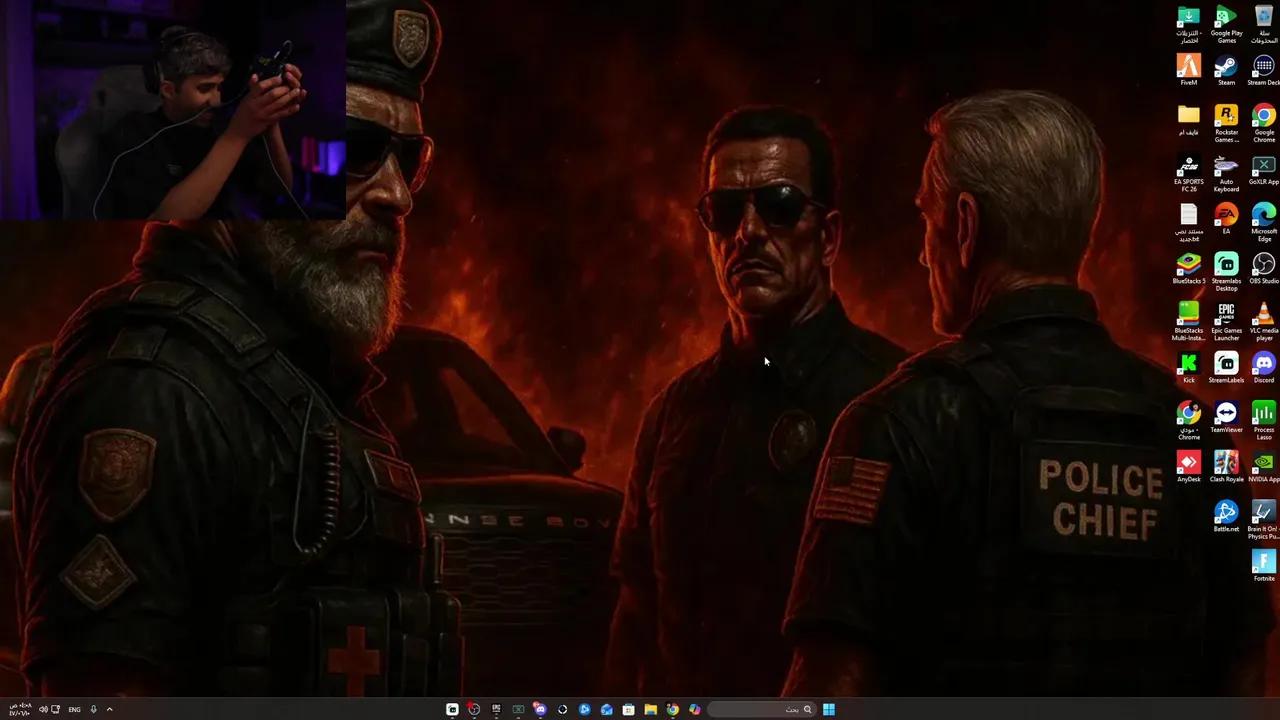Select the Steam desktop shortcut
The image size is (1280, 720).
coord(1226,70)
